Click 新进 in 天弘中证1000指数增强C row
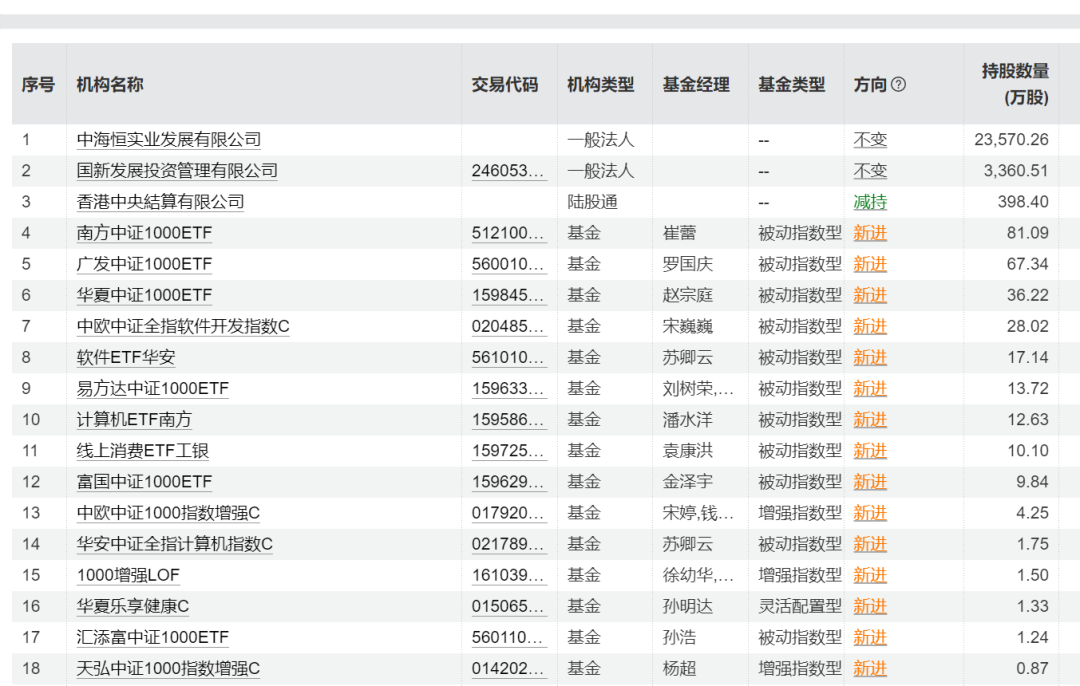The width and height of the screenshot is (1080, 686). point(870,668)
